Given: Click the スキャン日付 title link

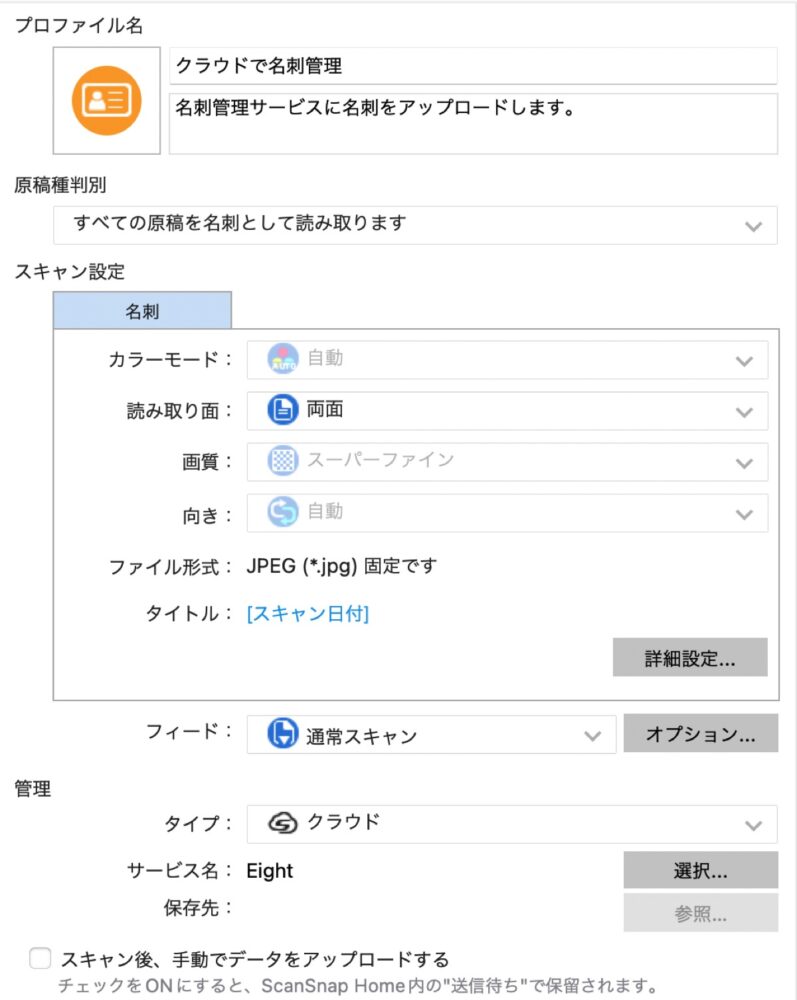Looking at the screenshot, I should click(x=308, y=614).
